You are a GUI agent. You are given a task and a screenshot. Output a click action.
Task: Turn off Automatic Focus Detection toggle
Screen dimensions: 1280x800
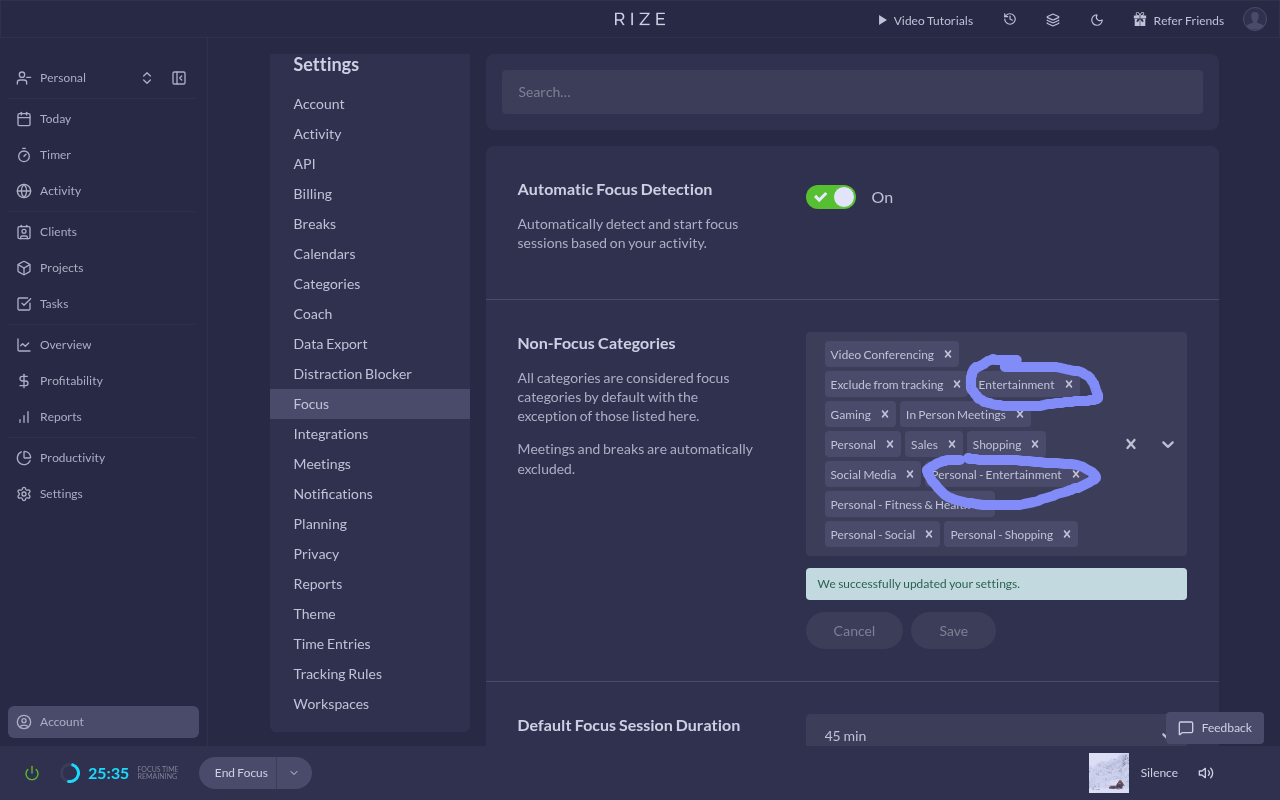pyautogui.click(x=831, y=197)
